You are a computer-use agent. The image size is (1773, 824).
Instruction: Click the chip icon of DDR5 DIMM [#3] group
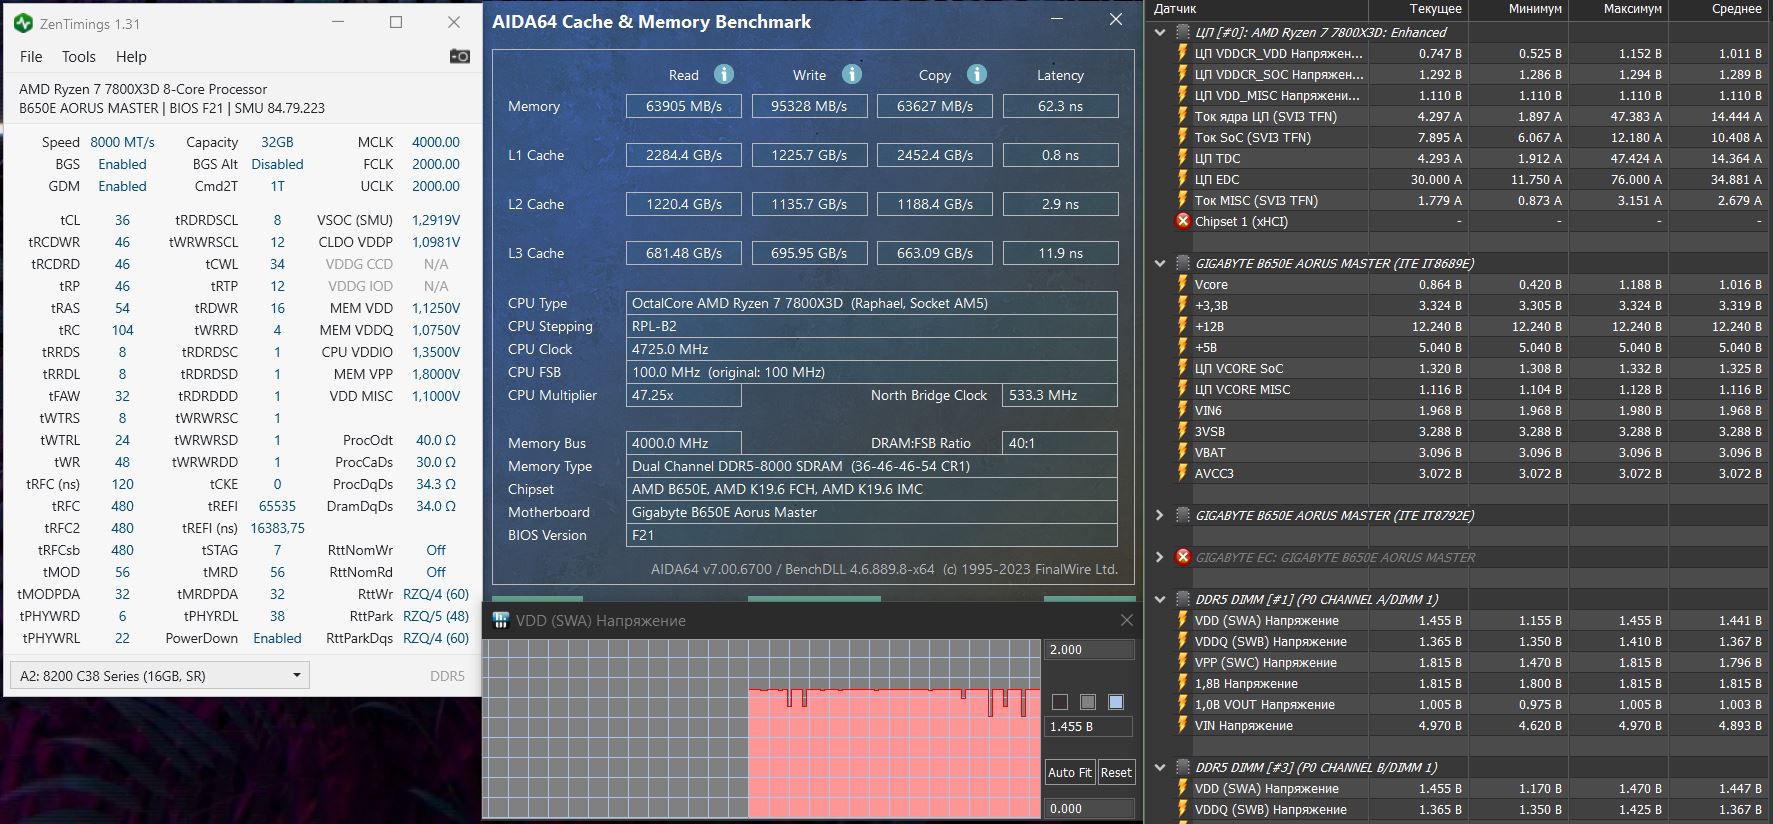(1183, 767)
